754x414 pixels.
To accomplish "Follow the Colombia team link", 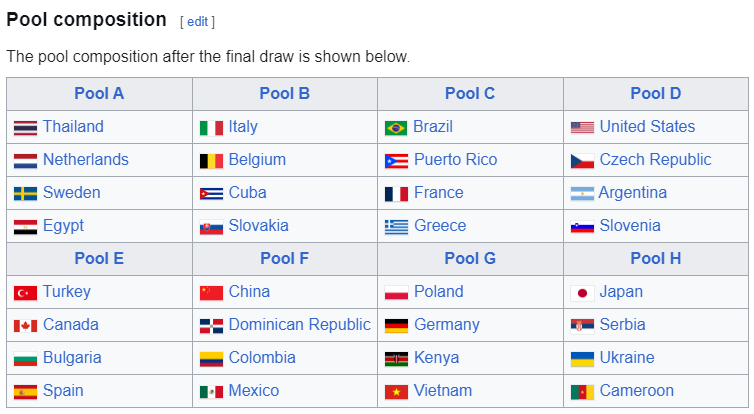I will pyautogui.click(x=262, y=358).
